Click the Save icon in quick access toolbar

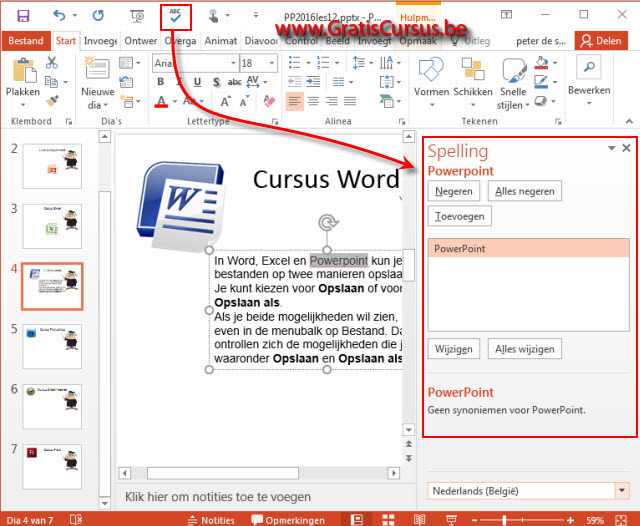23,16
